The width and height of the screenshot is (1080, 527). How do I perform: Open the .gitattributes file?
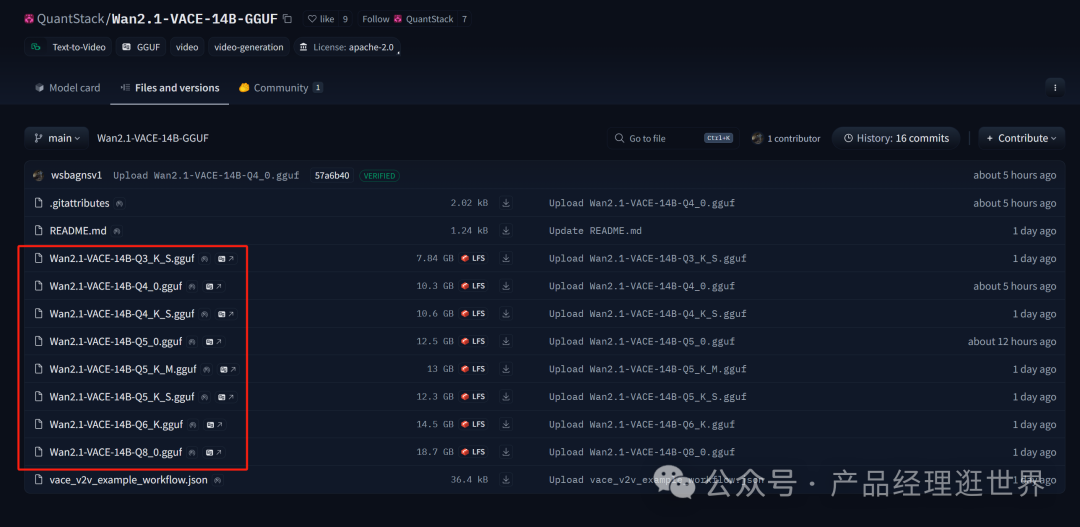(79, 203)
